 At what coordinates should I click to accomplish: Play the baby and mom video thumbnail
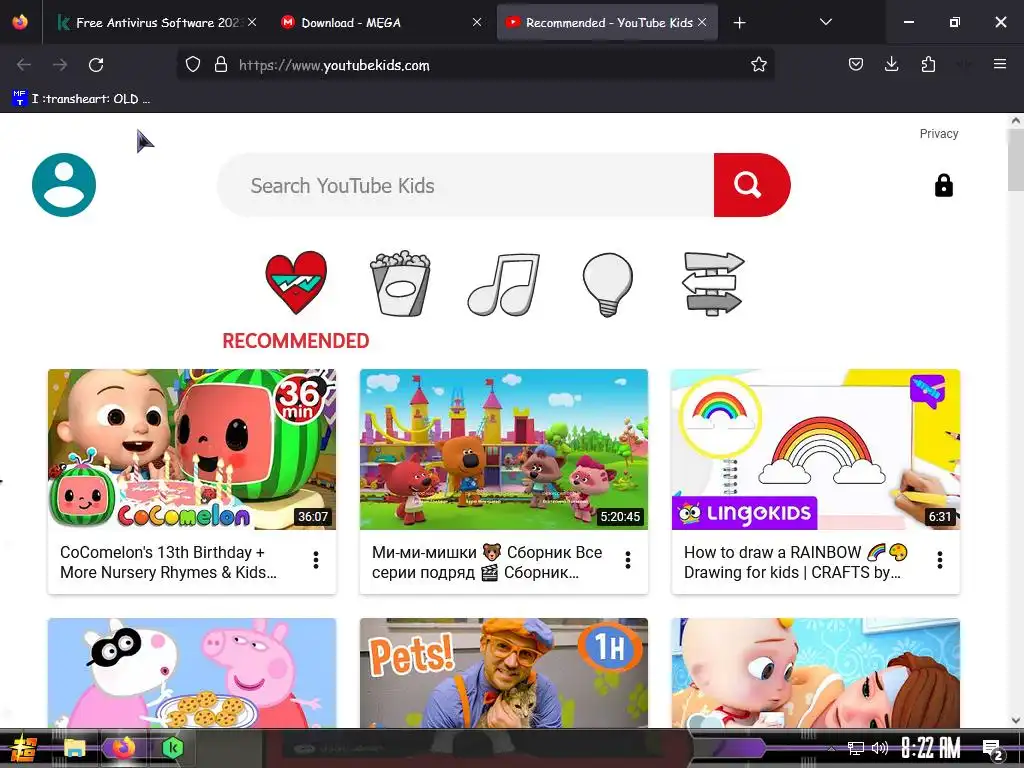pyautogui.click(x=816, y=673)
